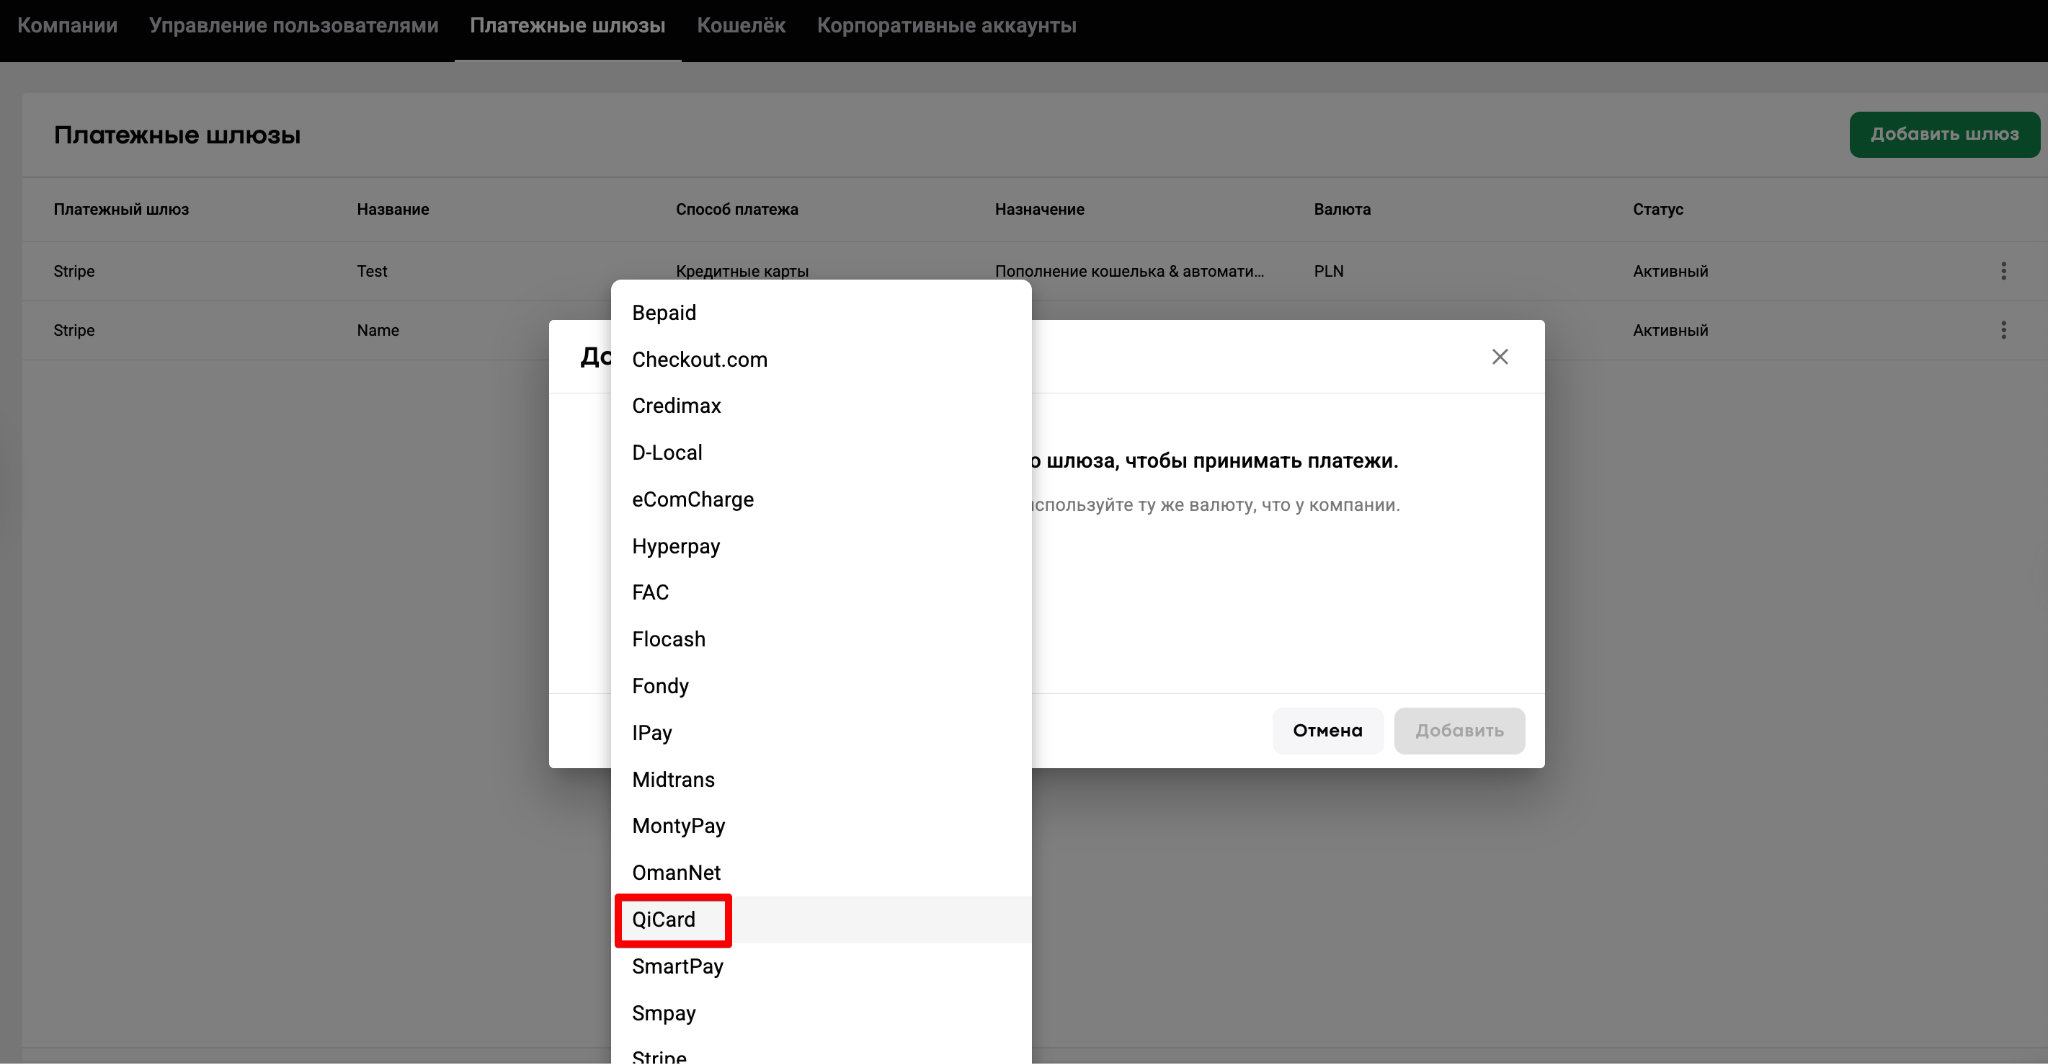Open three-dot menu for Stripe Name row

pyautogui.click(x=2003, y=330)
